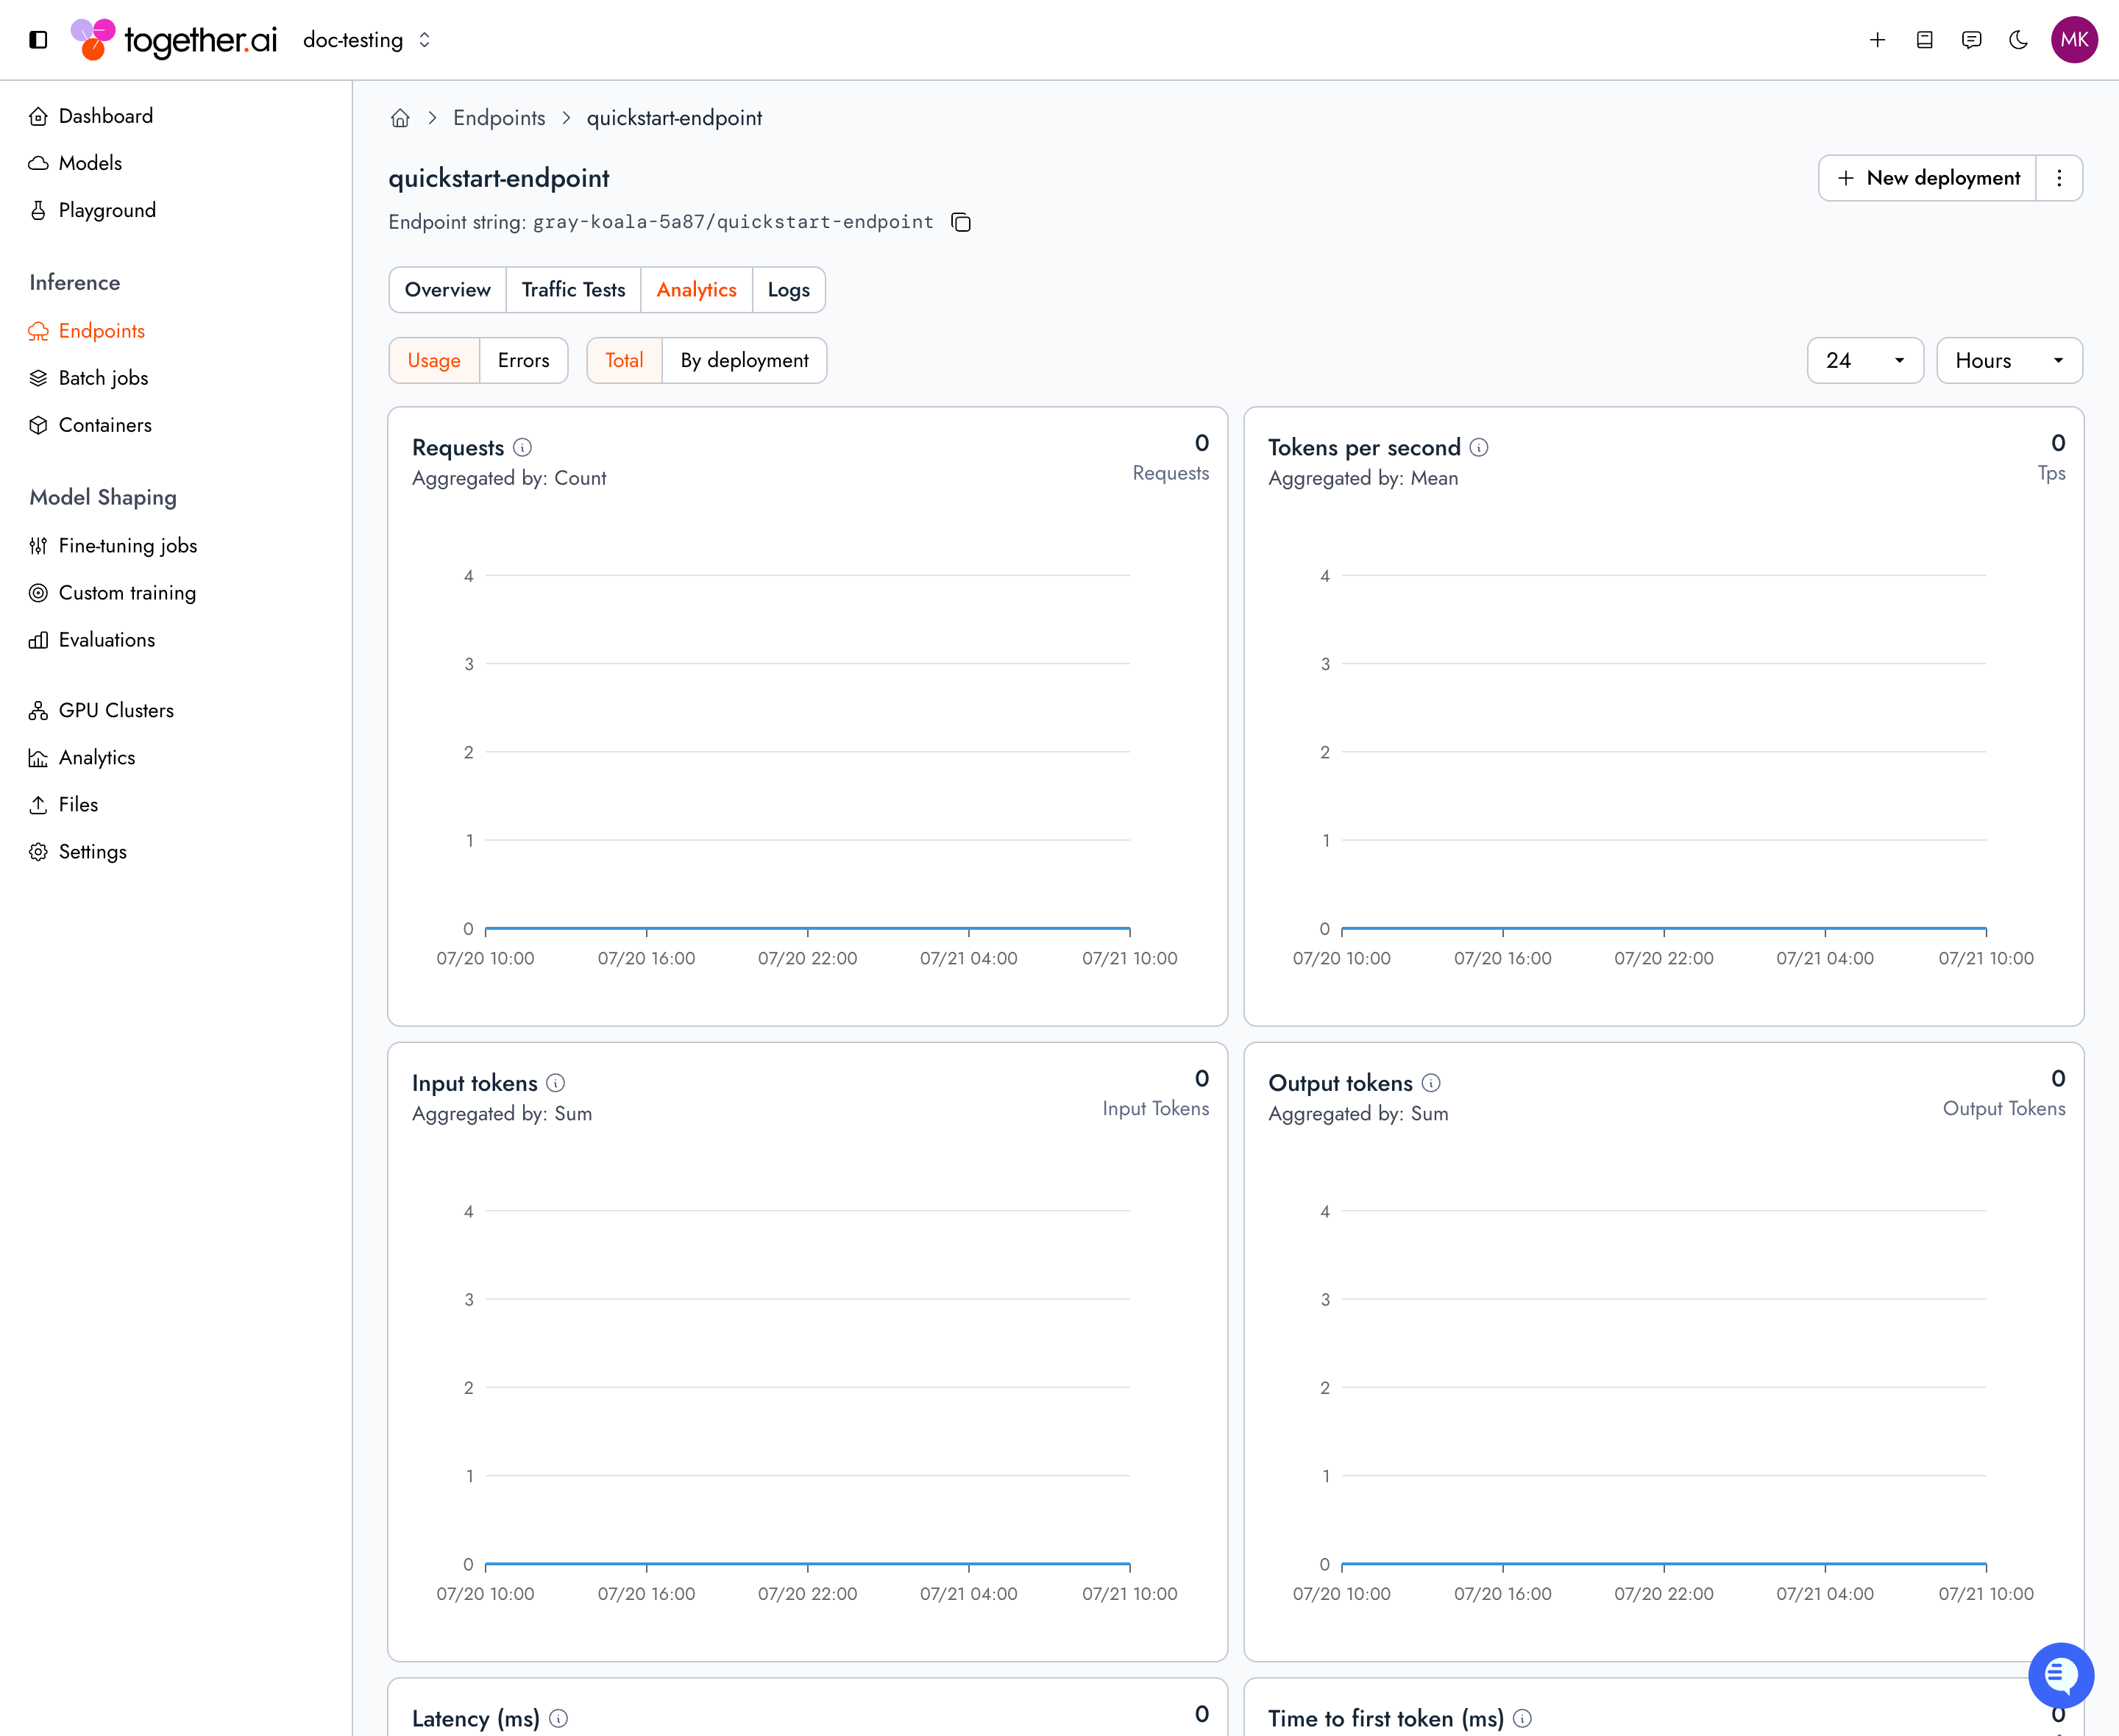Select the endpoint Analytics tab

point(696,290)
